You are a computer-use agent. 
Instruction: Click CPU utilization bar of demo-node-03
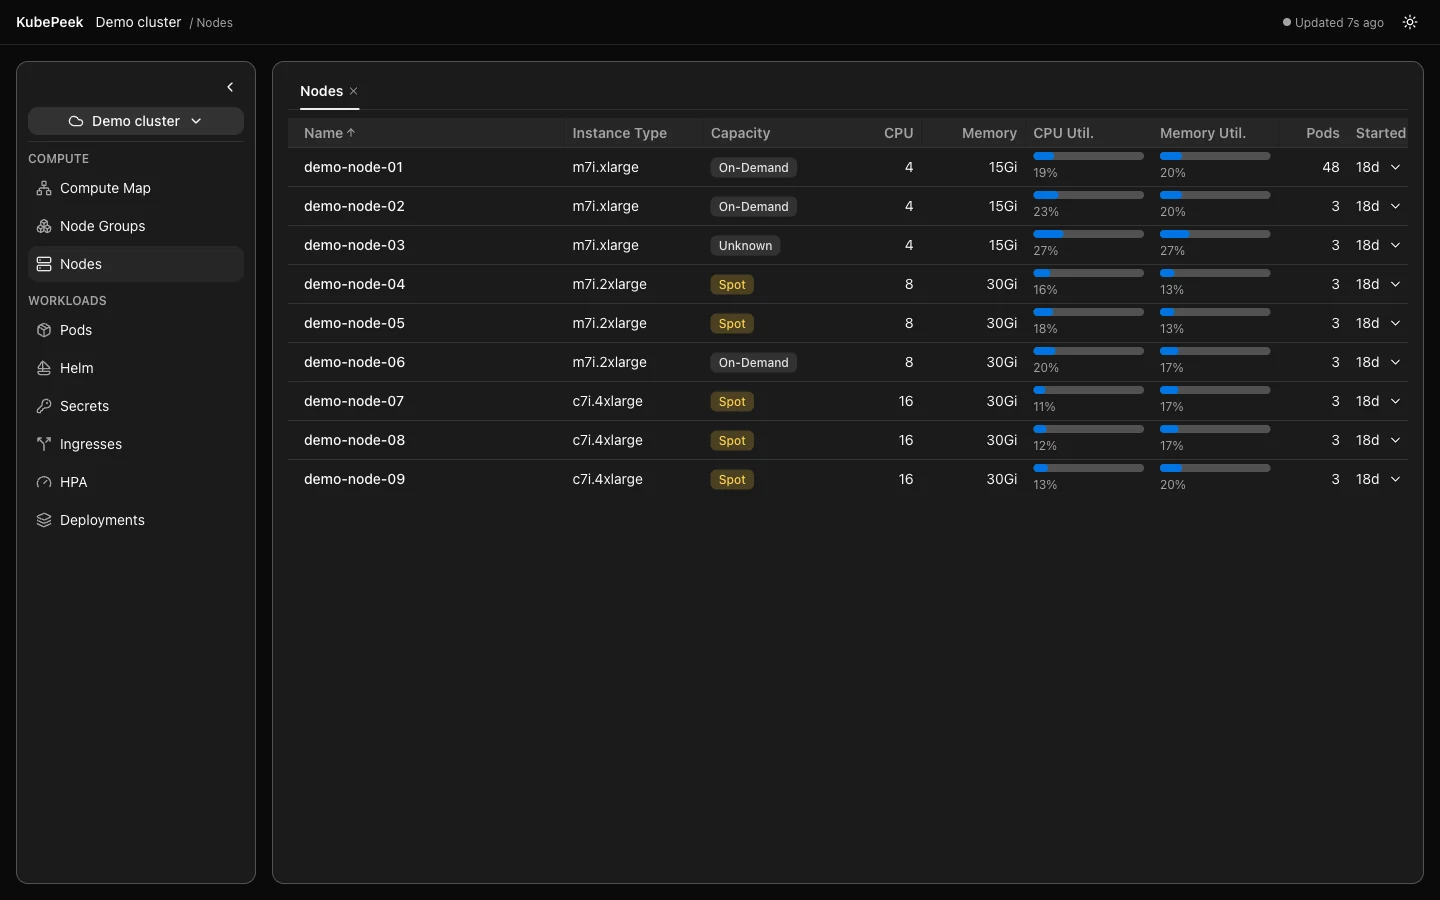coord(1088,234)
